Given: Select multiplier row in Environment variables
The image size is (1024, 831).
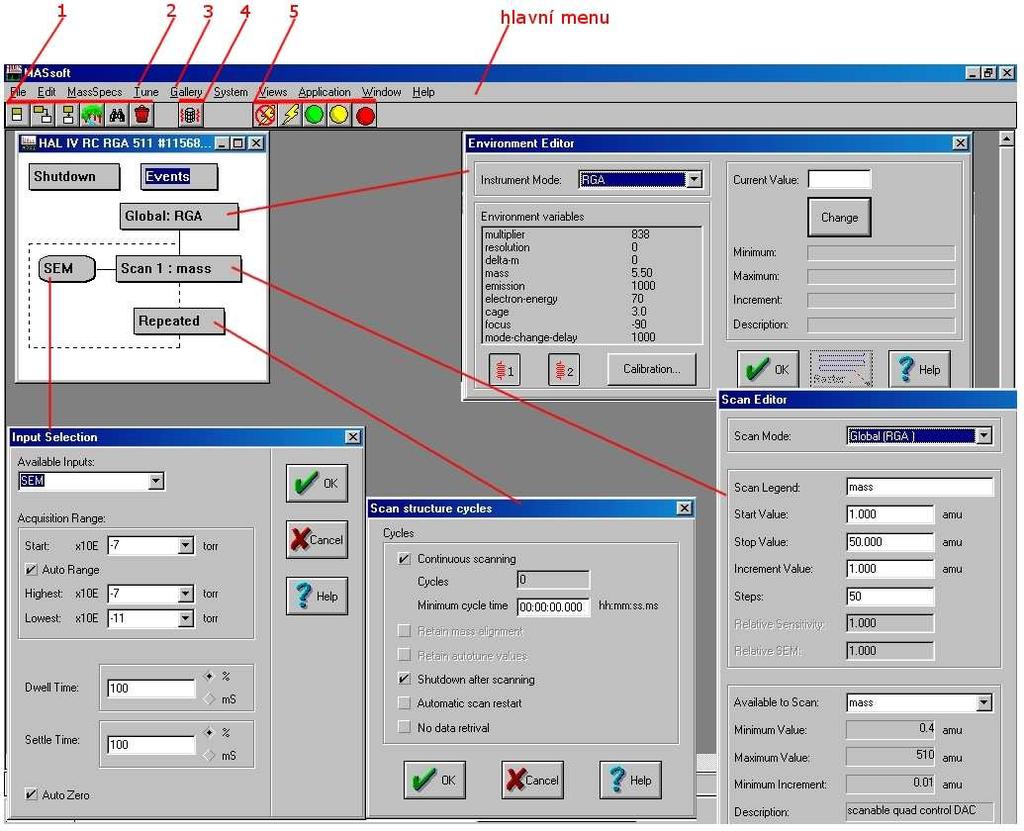Looking at the screenshot, I should point(592,235).
